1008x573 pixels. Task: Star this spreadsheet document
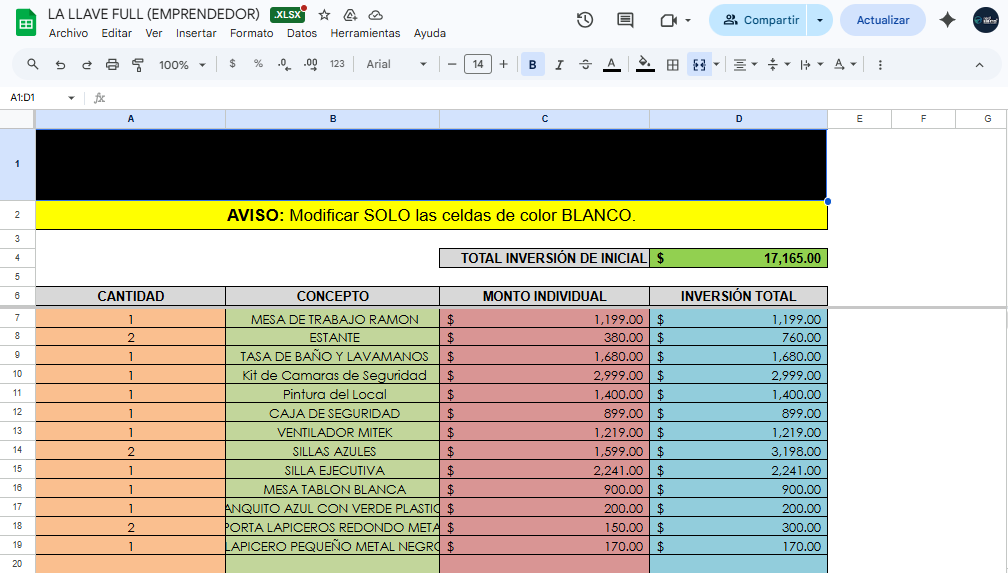coord(324,15)
